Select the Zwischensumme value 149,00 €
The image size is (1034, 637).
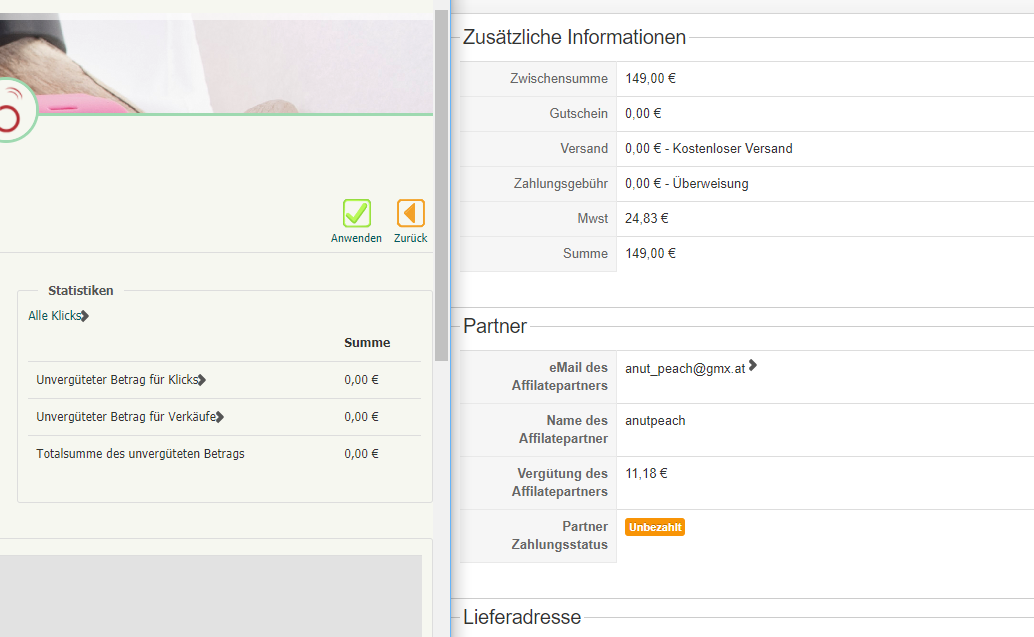tap(650, 78)
